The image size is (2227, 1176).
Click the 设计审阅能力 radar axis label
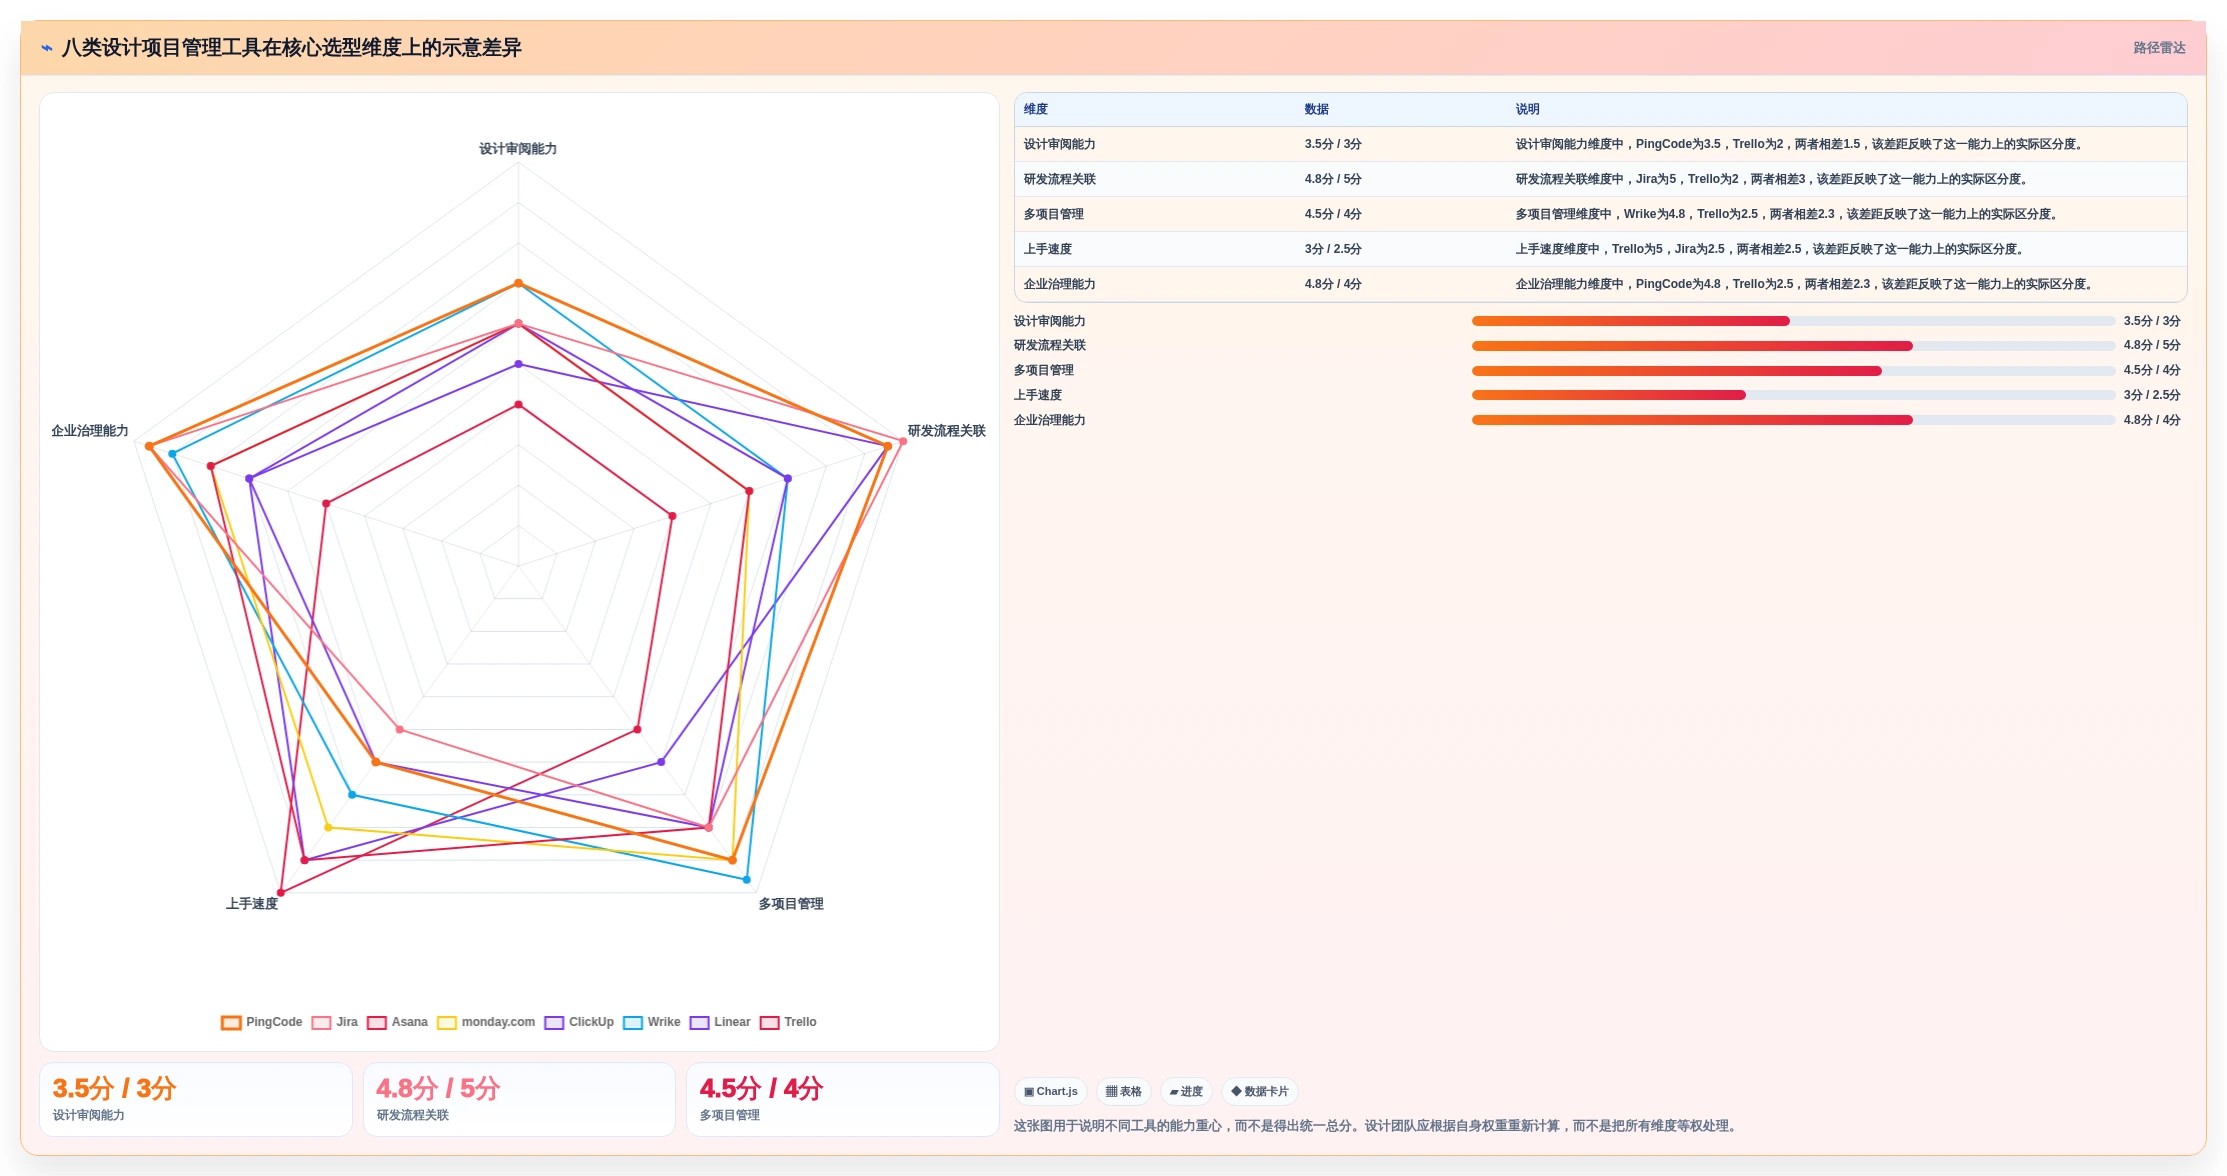point(518,149)
